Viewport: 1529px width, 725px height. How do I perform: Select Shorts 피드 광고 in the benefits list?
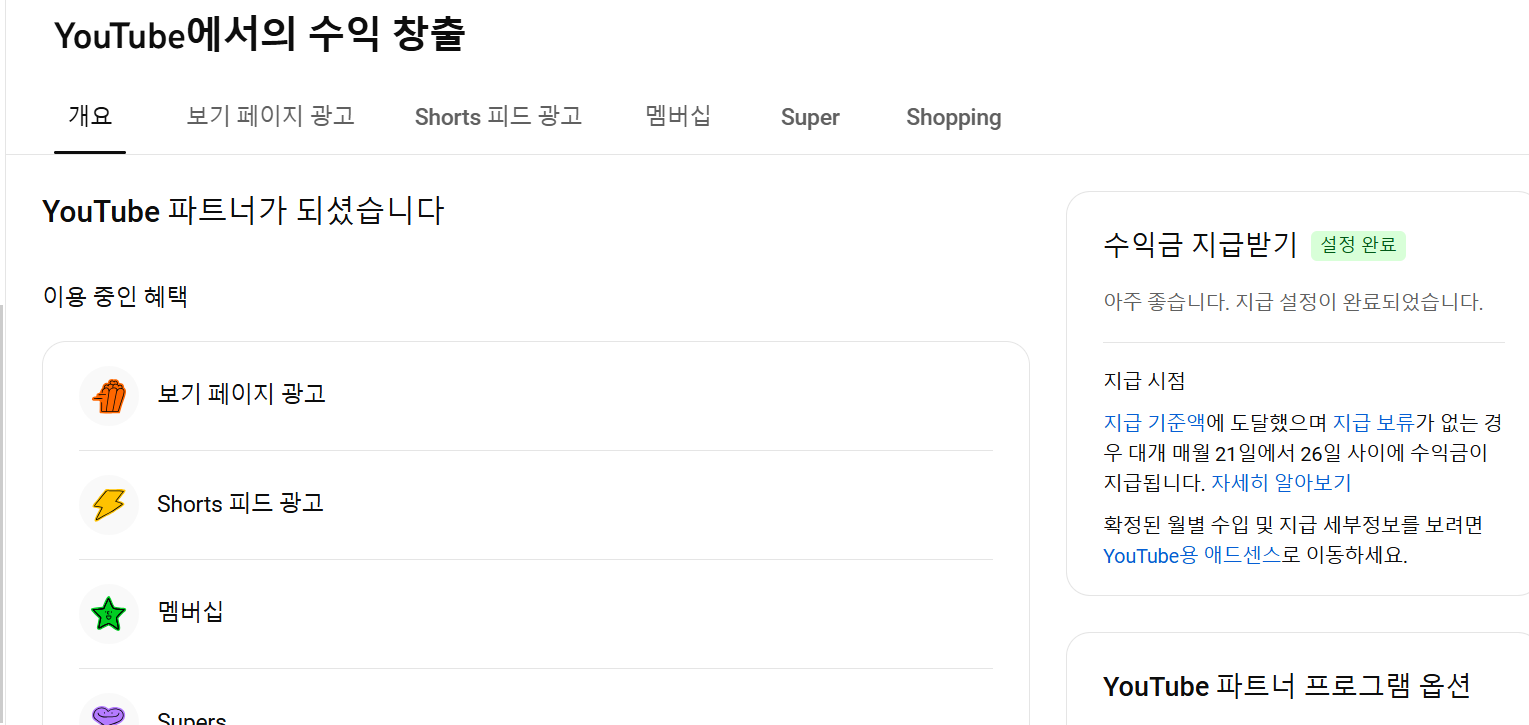point(240,503)
